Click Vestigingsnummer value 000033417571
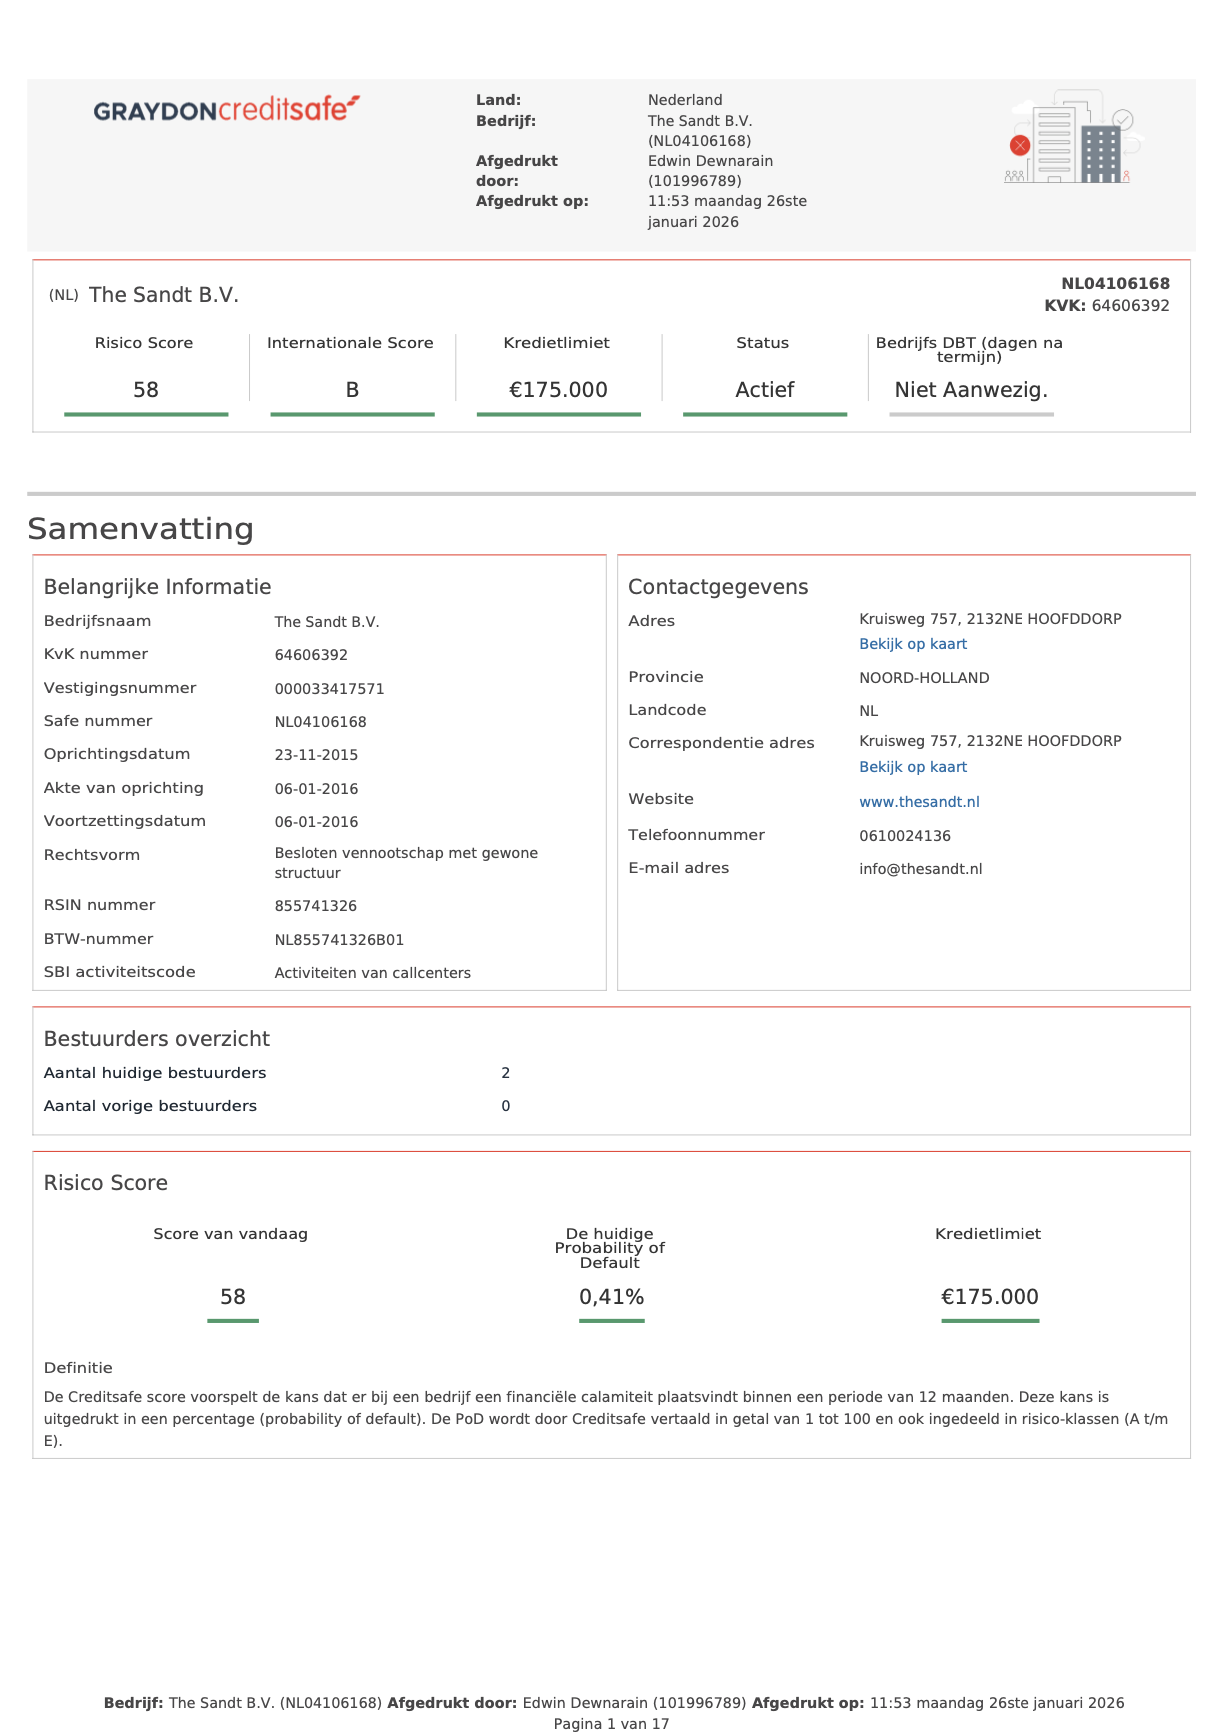This screenshot has width=1218, height=1732. click(329, 689)
